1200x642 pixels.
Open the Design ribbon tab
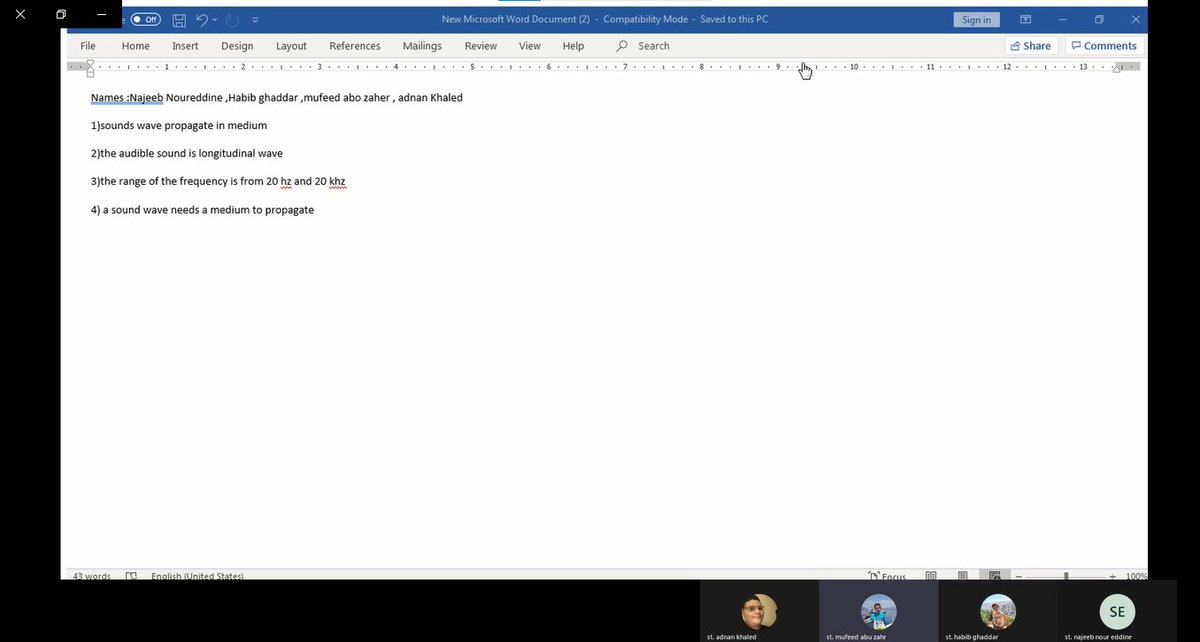(x=237, y=46)
